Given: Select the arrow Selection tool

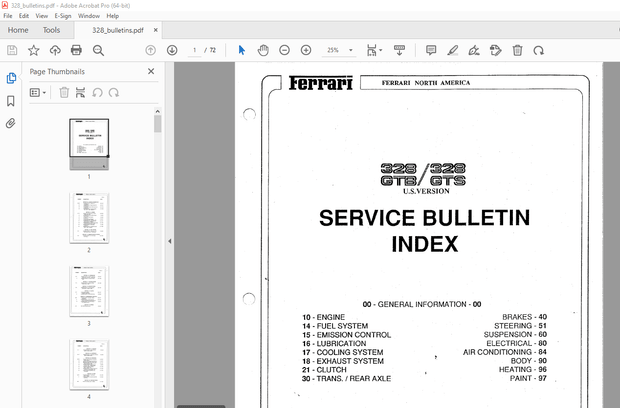Looking at the screenshot, I should (242, 50).
